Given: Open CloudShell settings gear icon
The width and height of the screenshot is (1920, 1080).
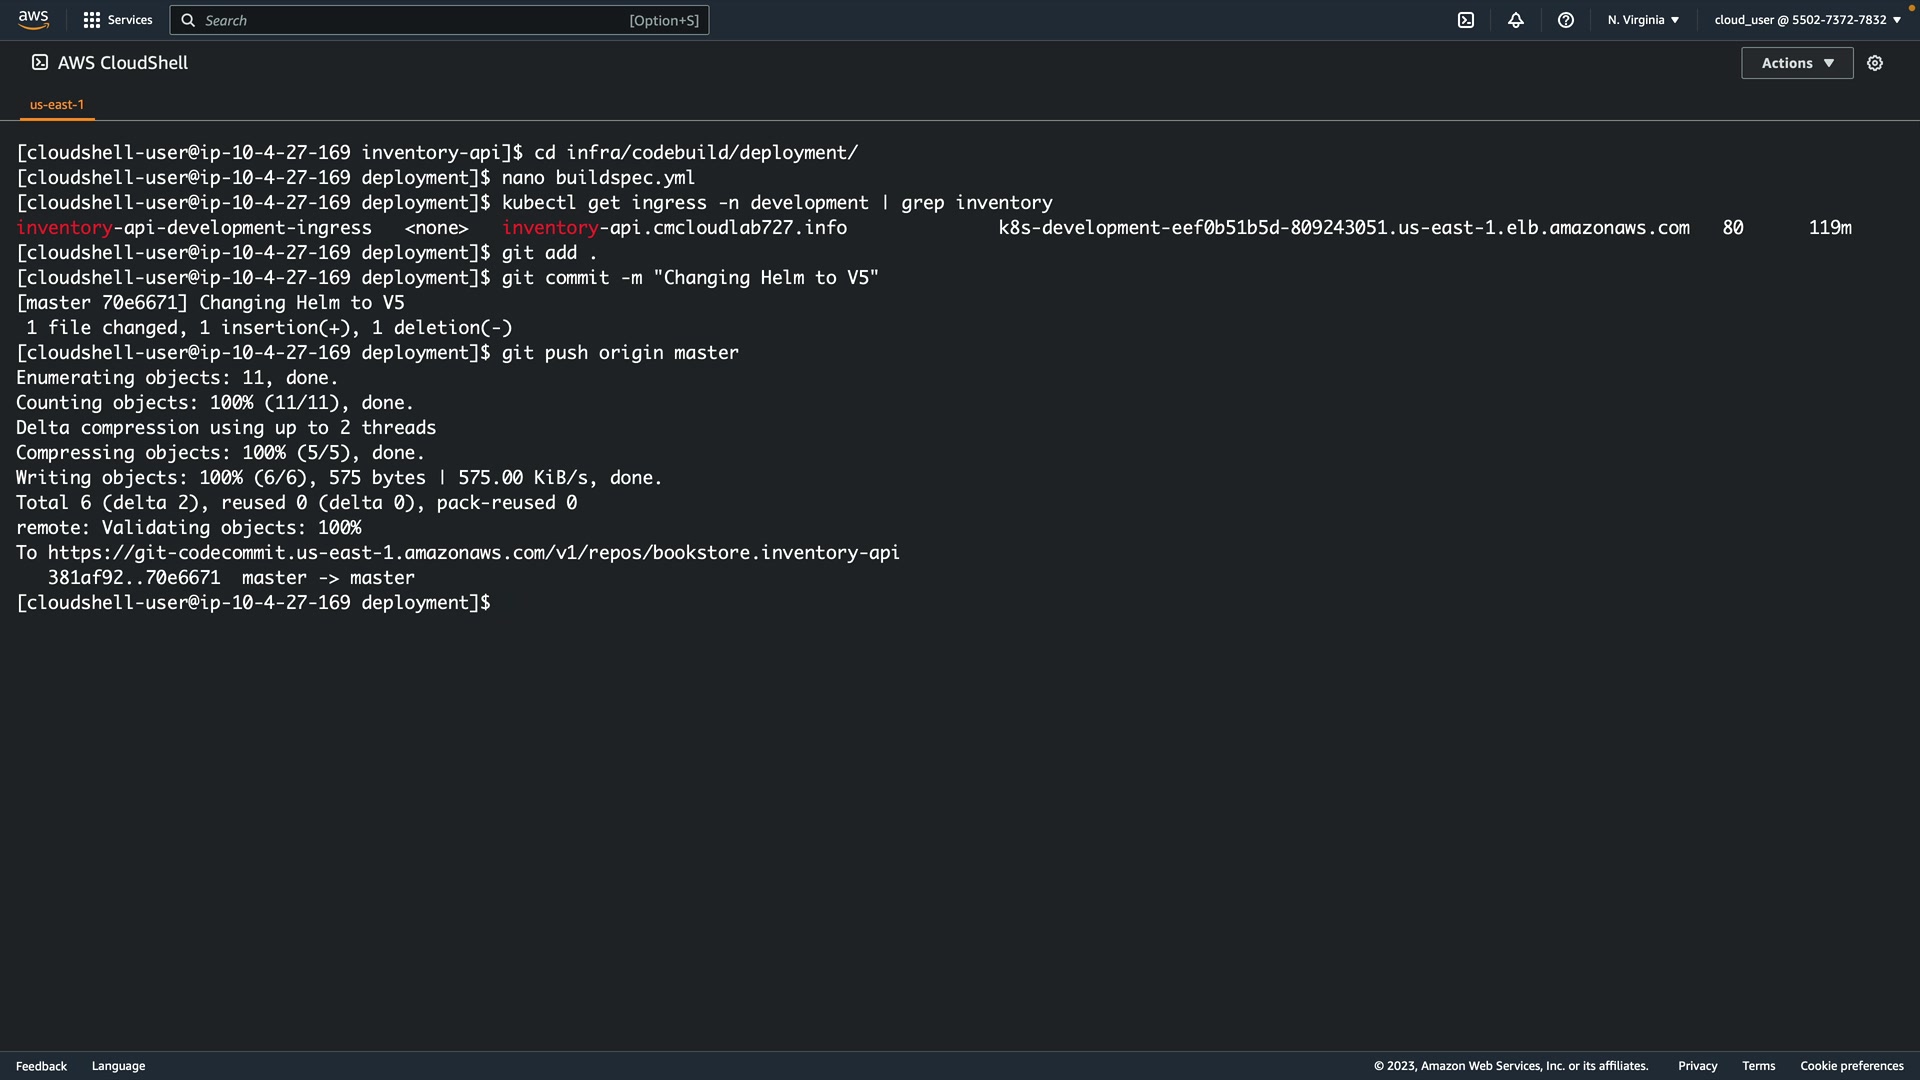Looking at the screenshot, I should click(1875, 63).
